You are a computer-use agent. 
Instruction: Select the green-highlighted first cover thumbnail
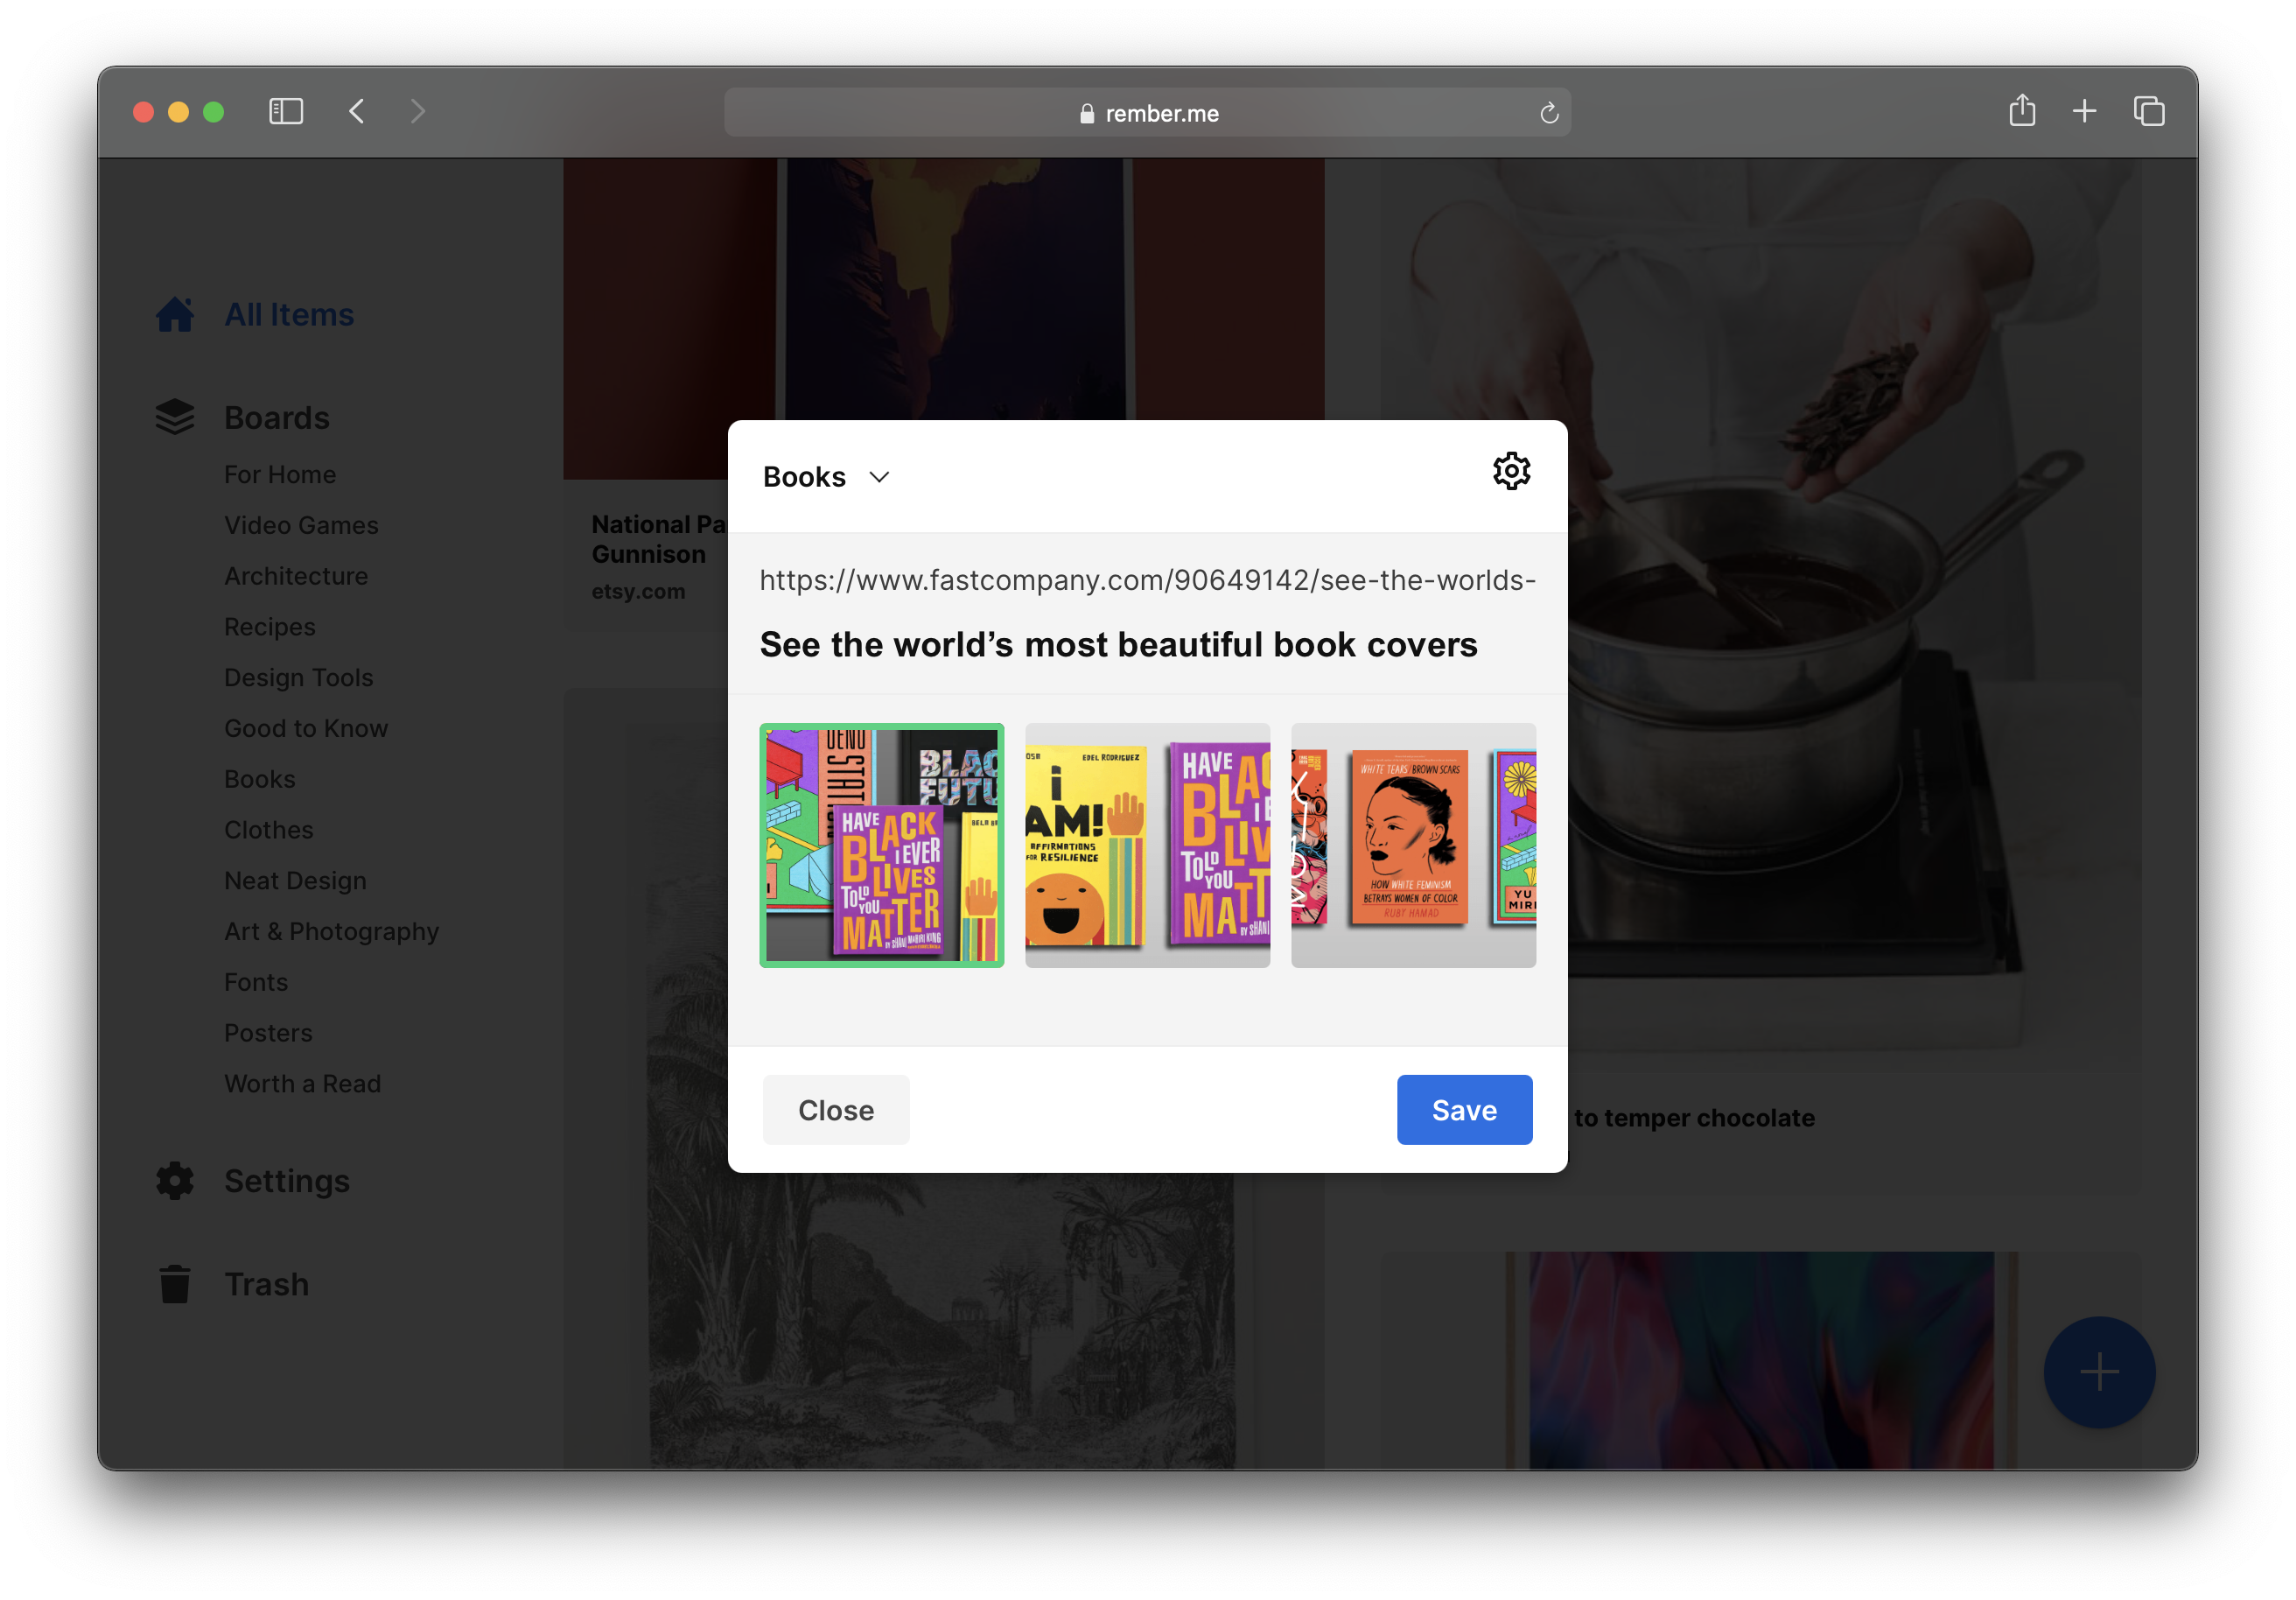point(881,845)
